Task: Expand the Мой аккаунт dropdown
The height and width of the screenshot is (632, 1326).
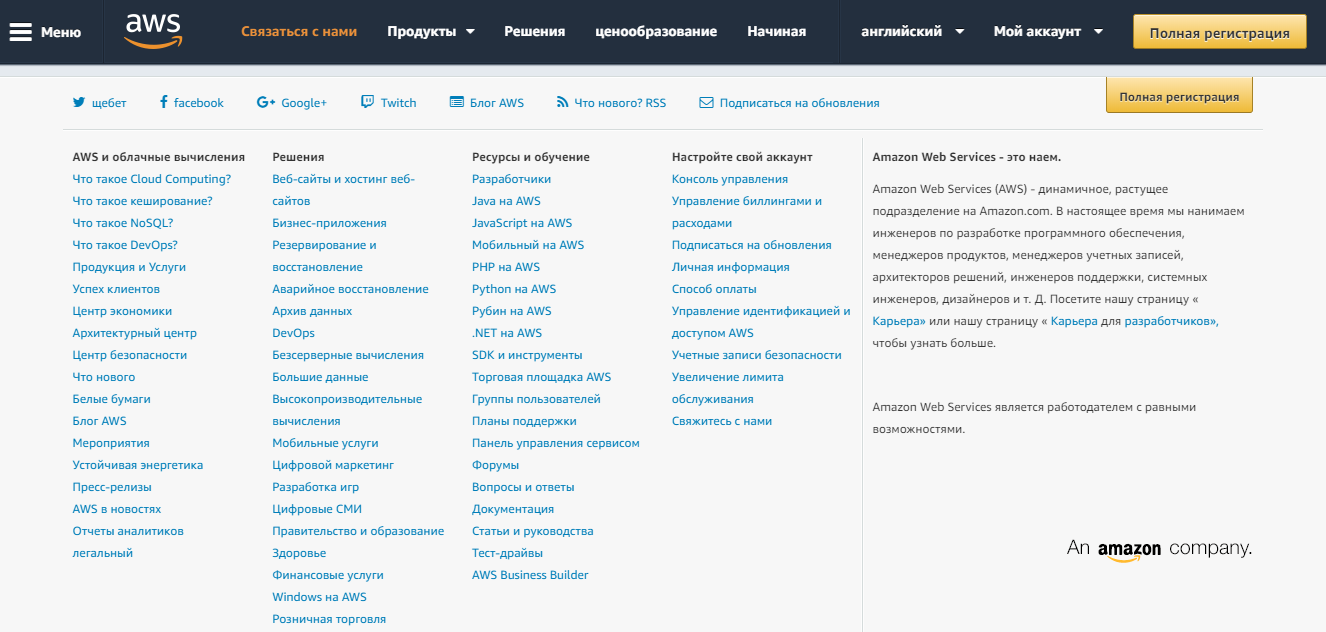Action: click(x=1048, y=31)
